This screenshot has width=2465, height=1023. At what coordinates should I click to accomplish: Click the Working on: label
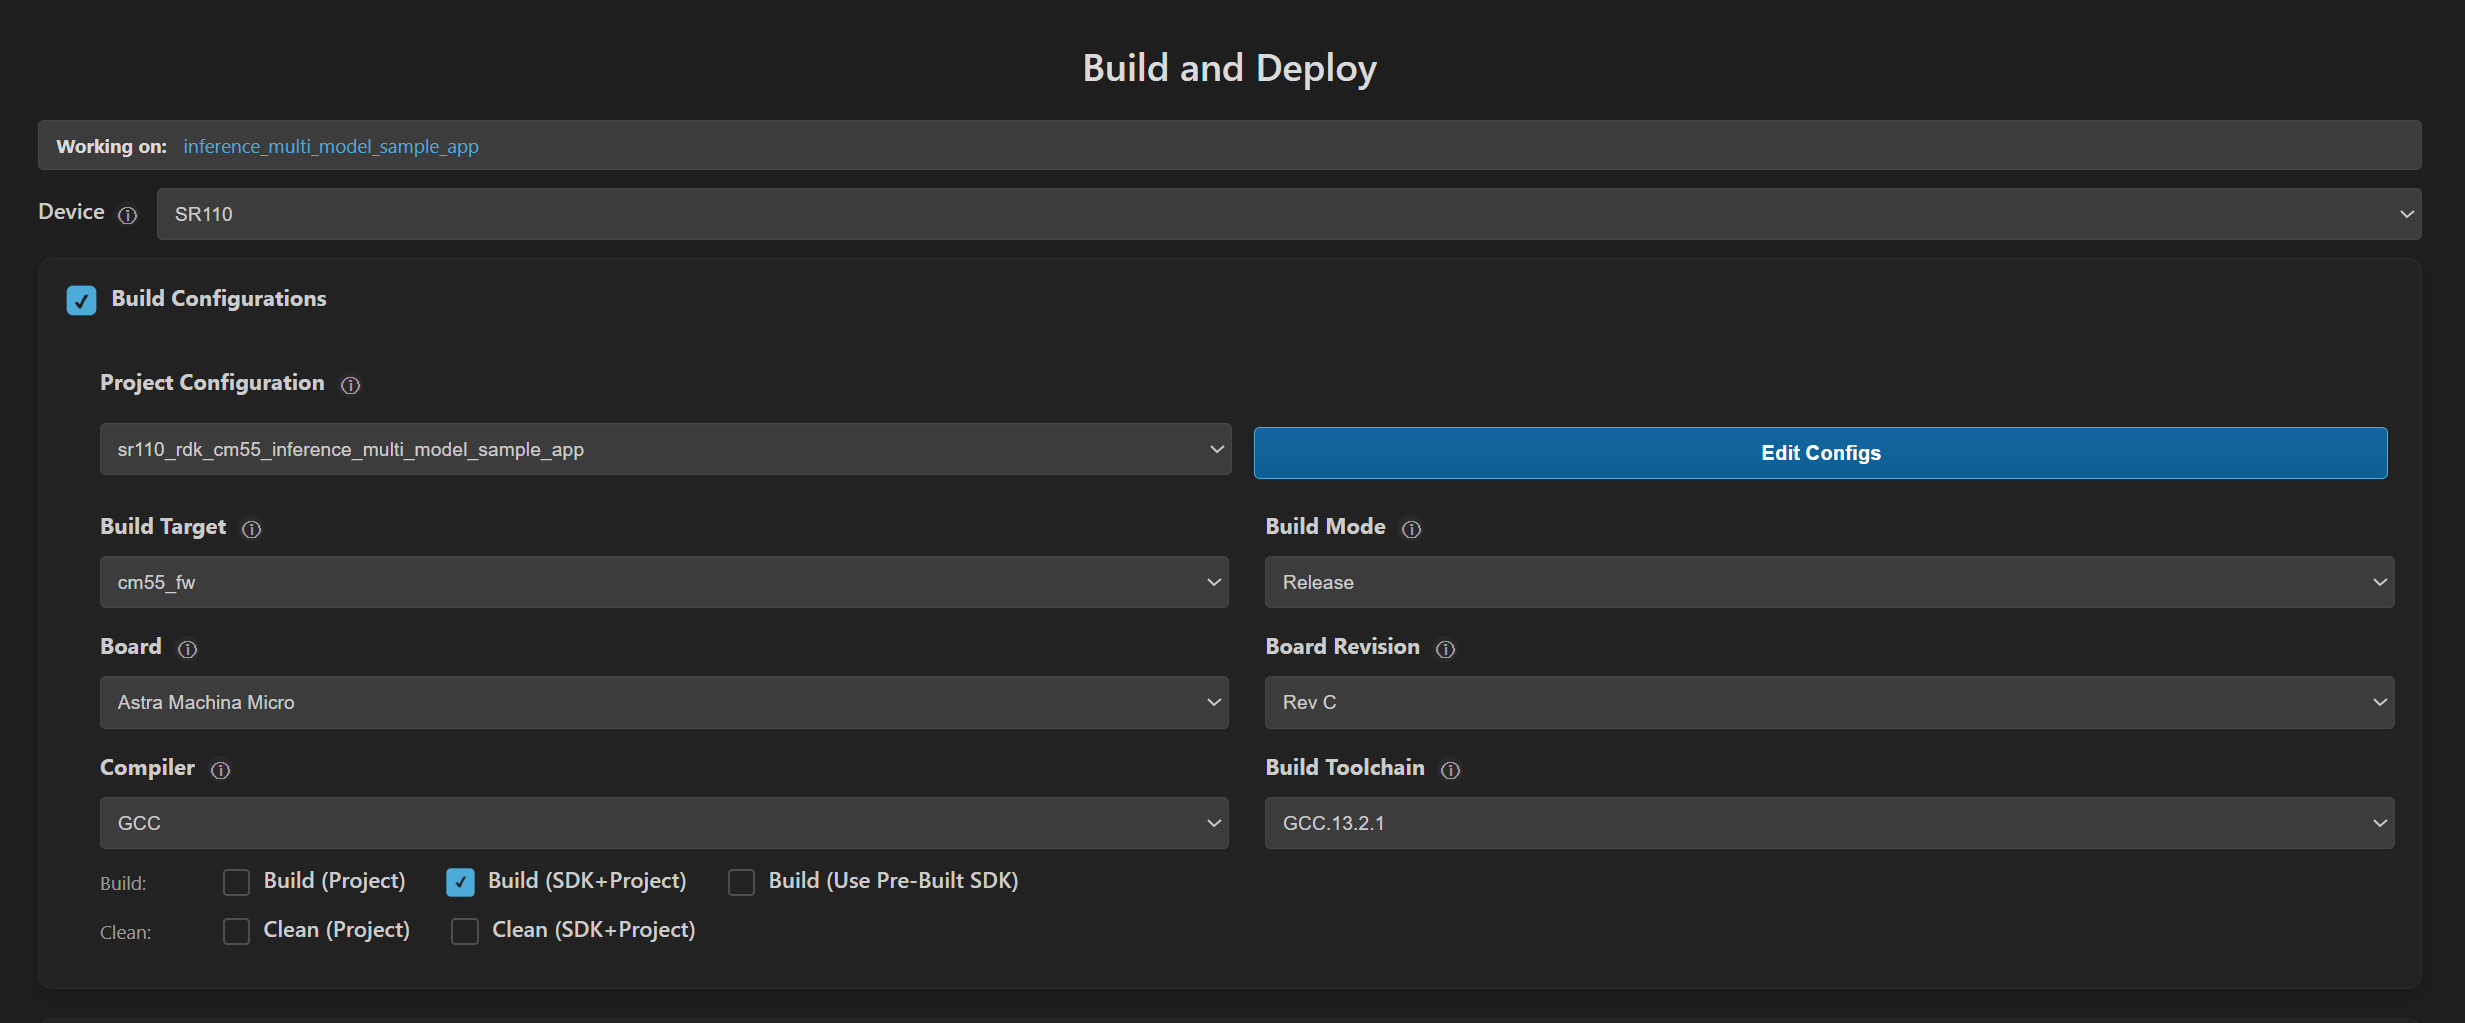click(111, 146)
